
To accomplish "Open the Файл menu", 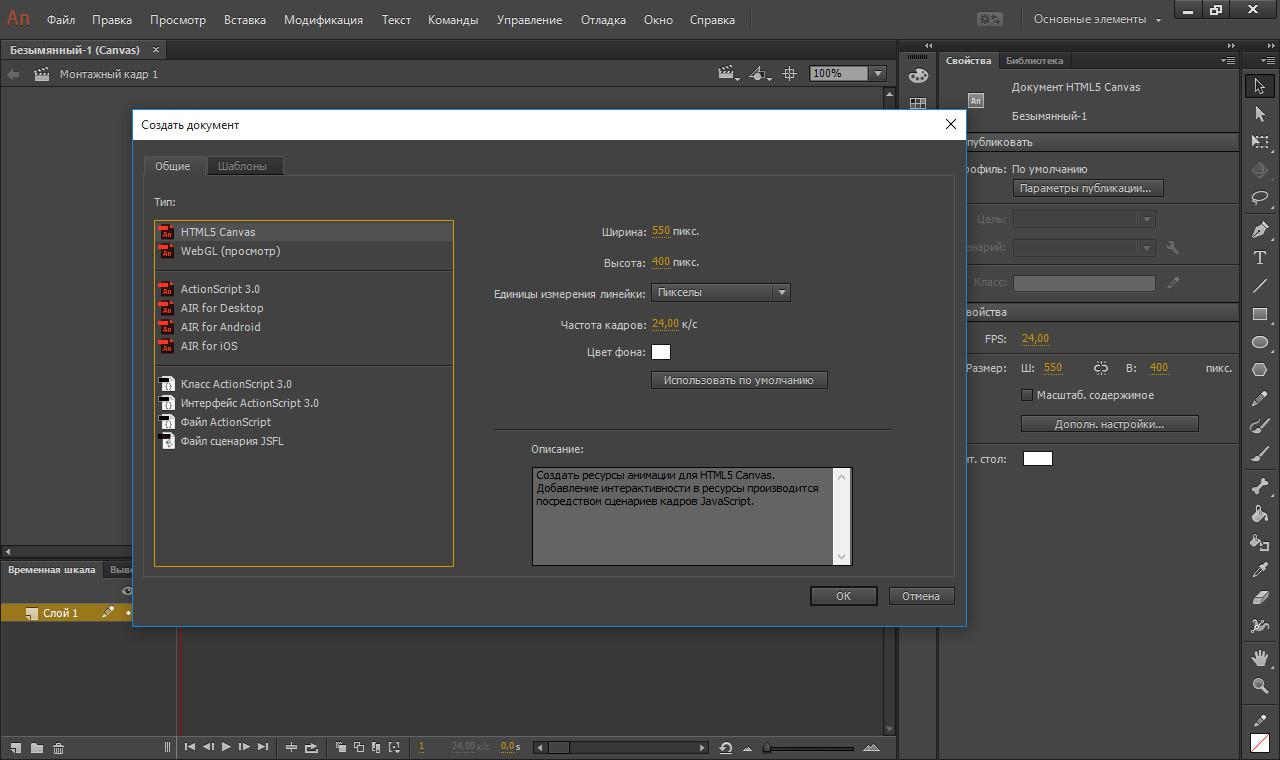I will click(61, 19).
